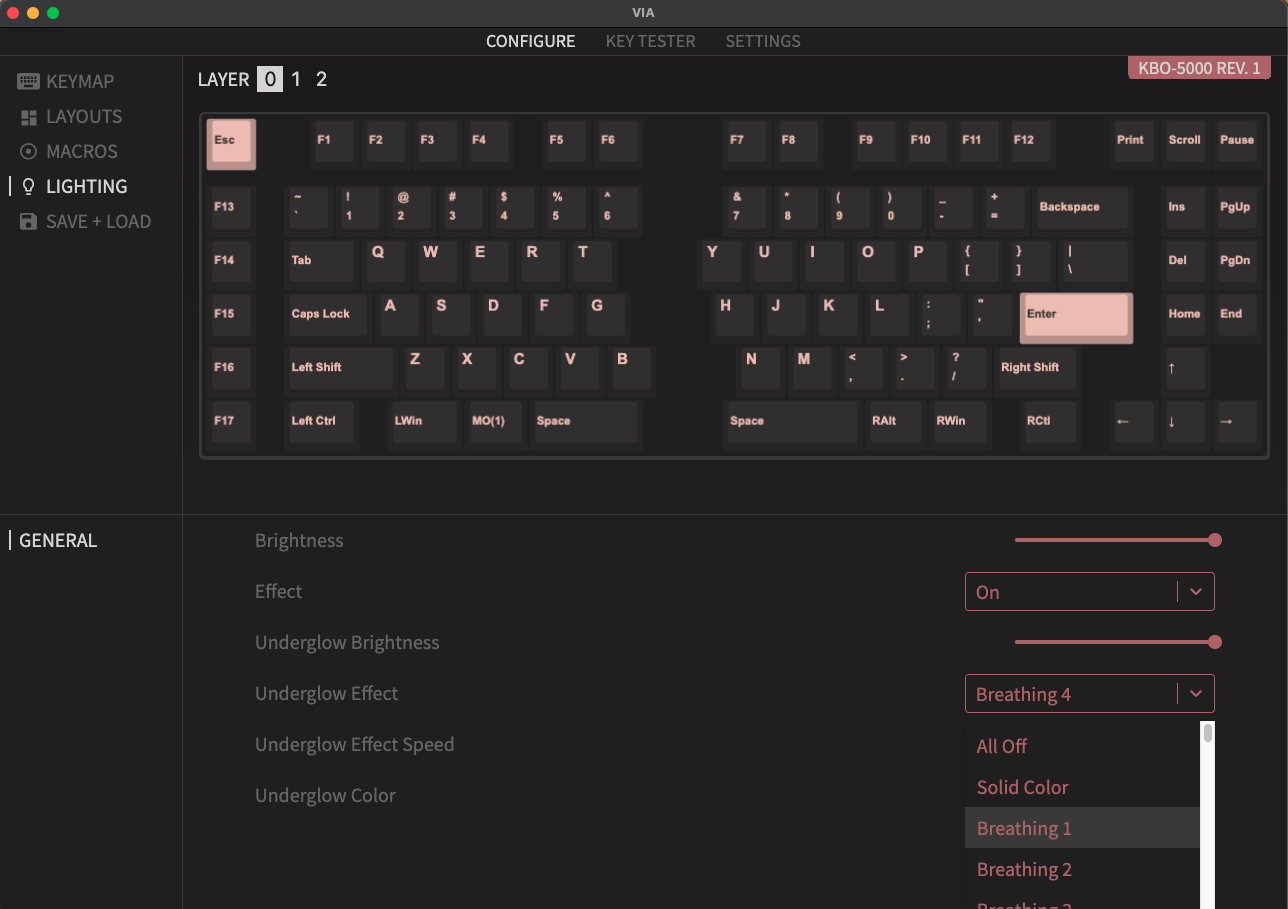Screen dimensions: 1288x909
Task: Click the question mark and slash key
Action: coord(966,369)
